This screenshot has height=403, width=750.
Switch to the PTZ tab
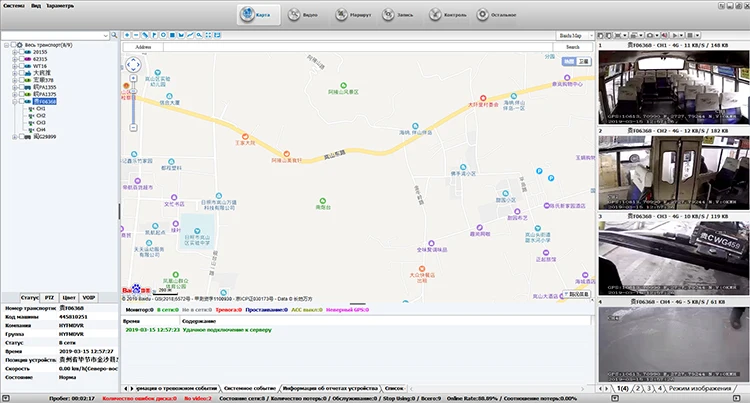point(49,297)
